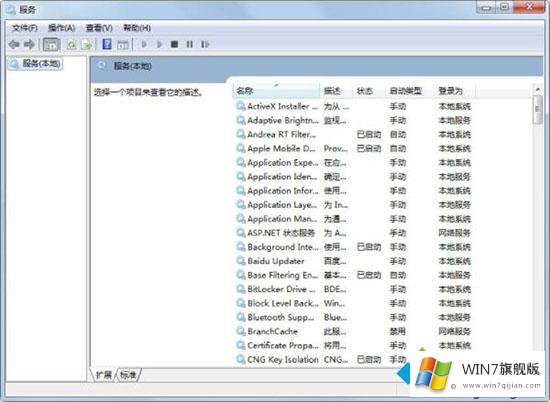Select the BranchCache service

[x=354, y=331]
